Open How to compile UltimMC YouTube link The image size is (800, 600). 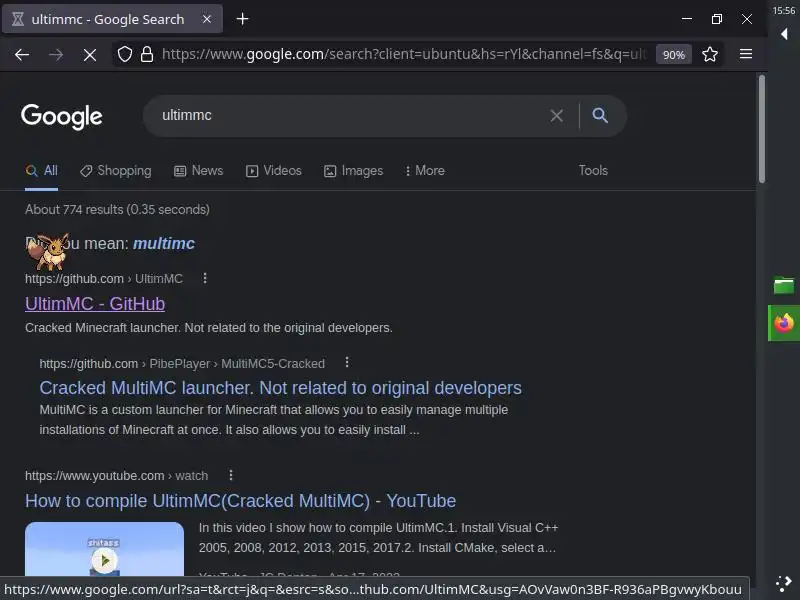[240, 501]
